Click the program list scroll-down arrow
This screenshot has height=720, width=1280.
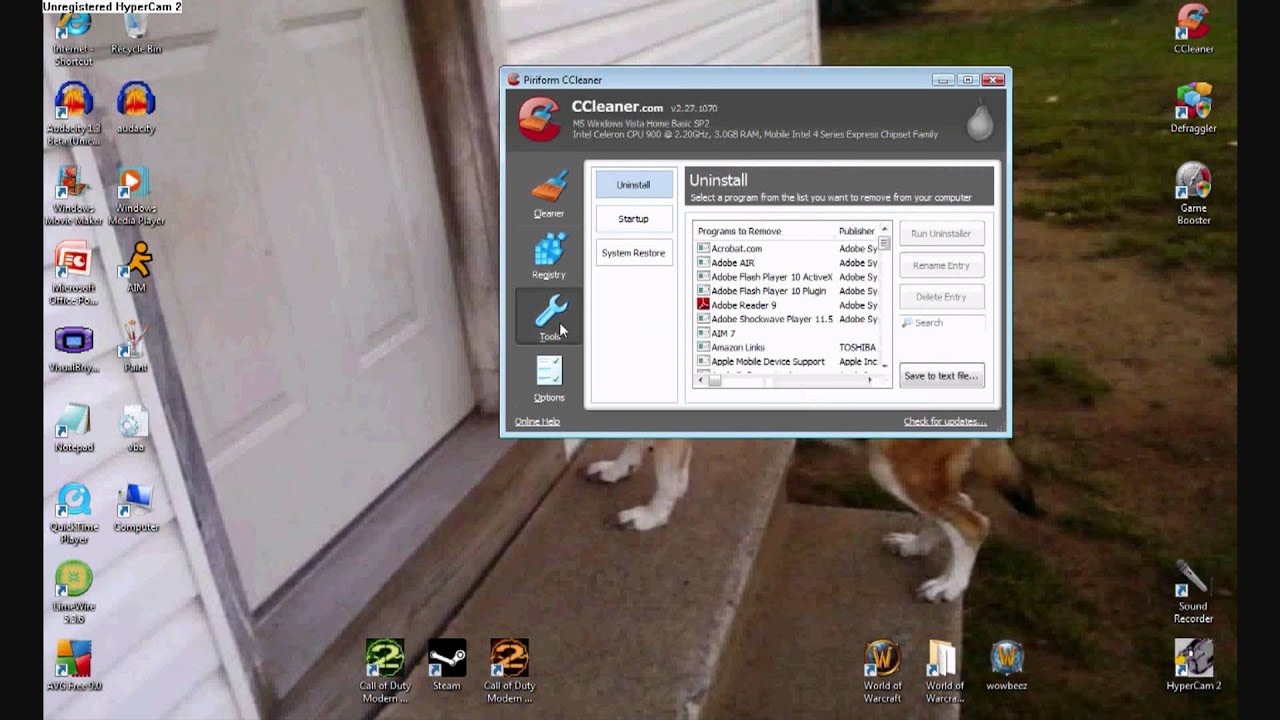click(884, 368)
